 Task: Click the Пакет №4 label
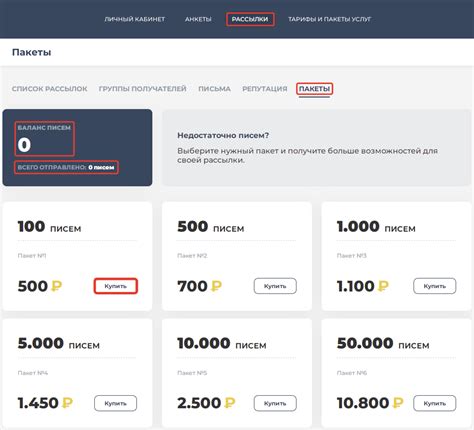point(33,373)
